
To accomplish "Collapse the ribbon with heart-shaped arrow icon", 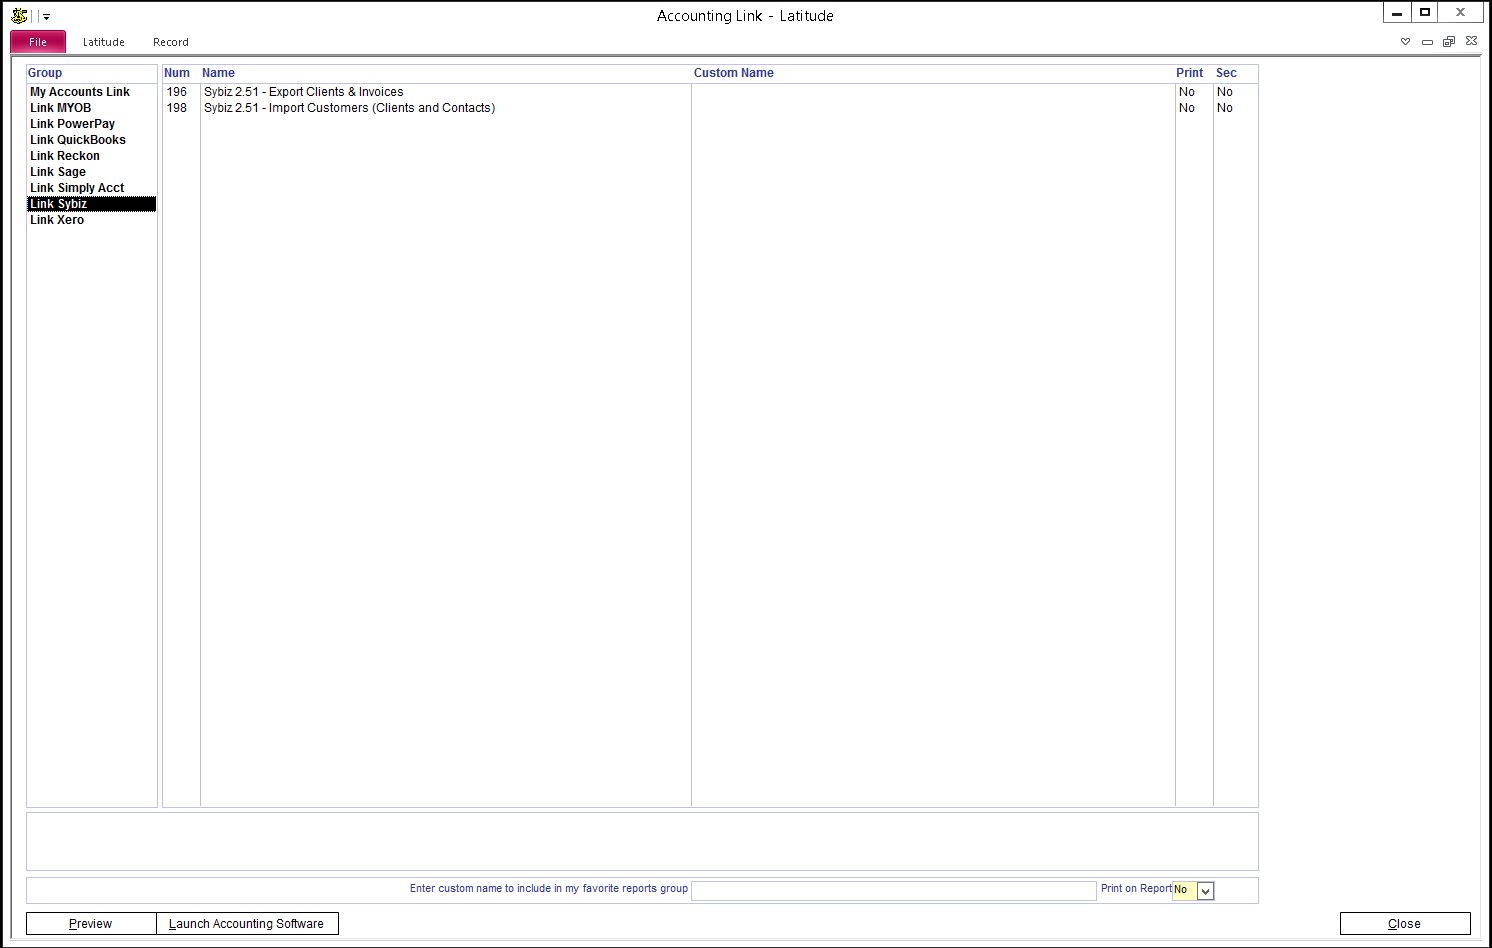I will [1405, 42].
